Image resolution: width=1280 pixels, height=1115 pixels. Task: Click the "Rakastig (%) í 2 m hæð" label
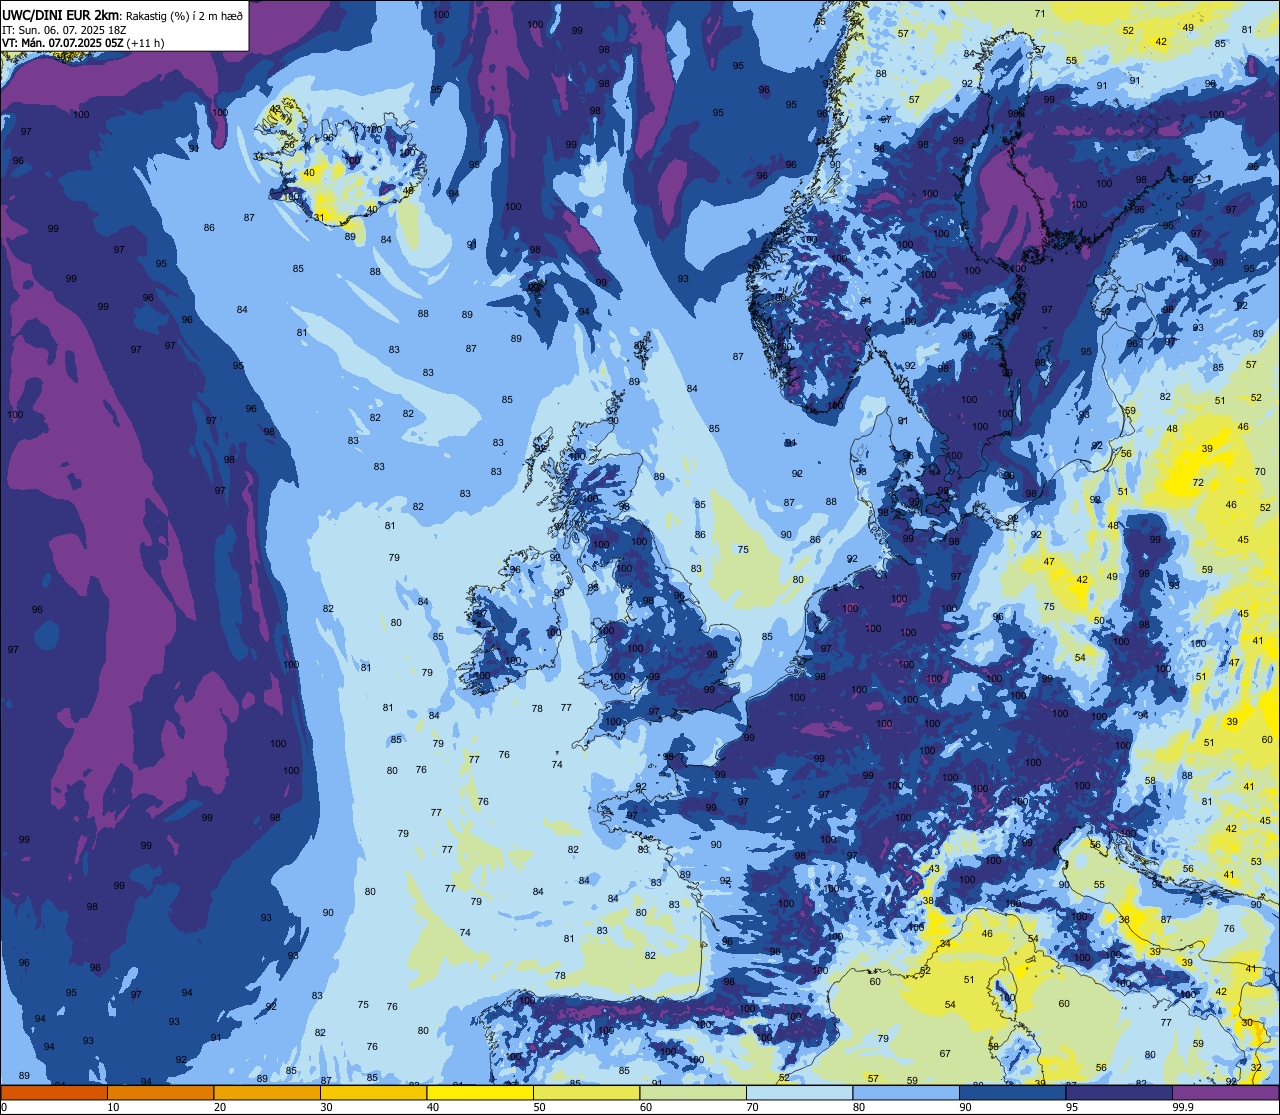tap(184, 16)
